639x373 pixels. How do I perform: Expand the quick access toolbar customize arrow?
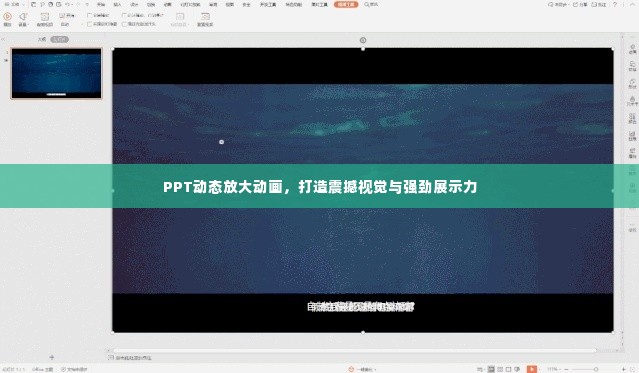point(87,4)
